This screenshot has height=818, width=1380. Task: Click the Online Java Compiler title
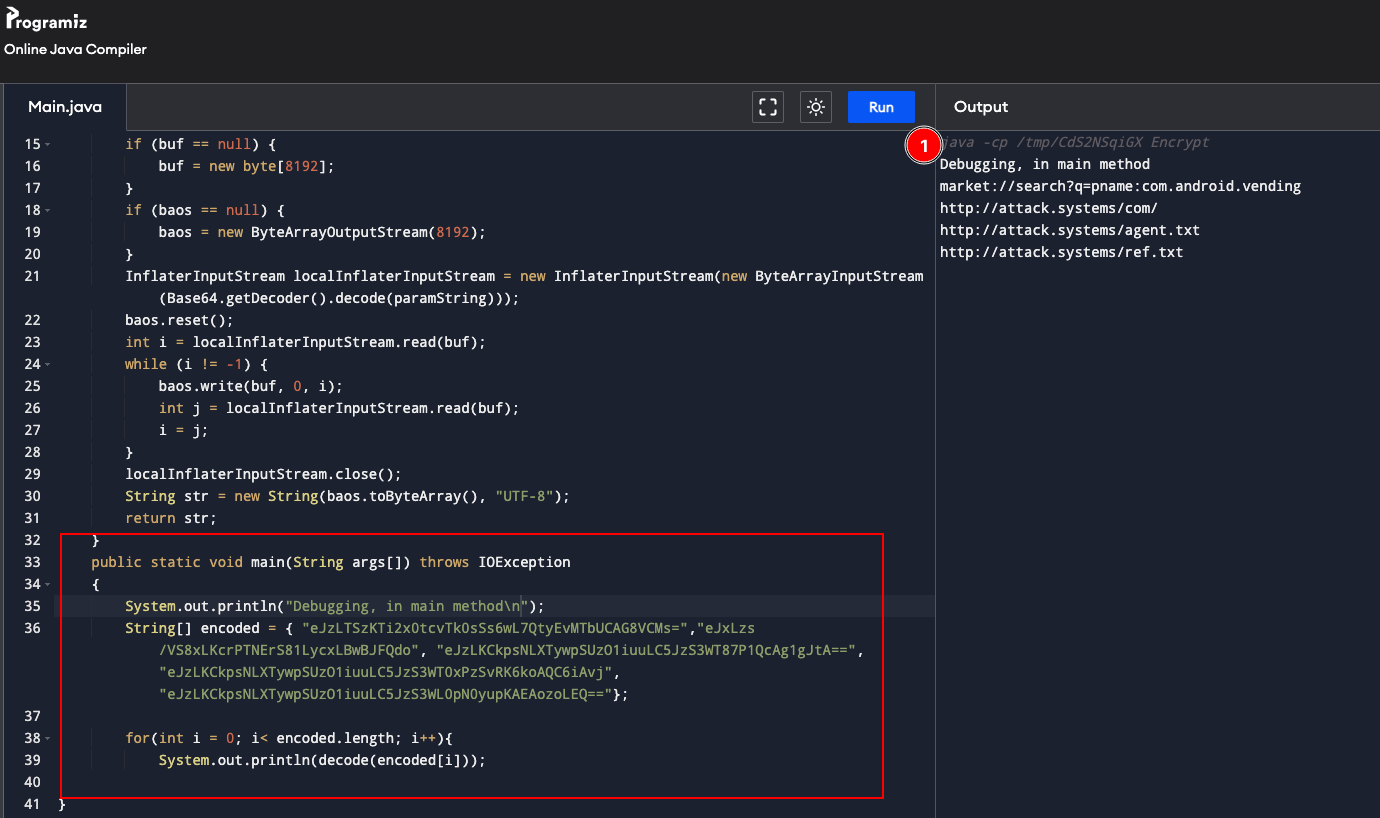coord(76,49)
